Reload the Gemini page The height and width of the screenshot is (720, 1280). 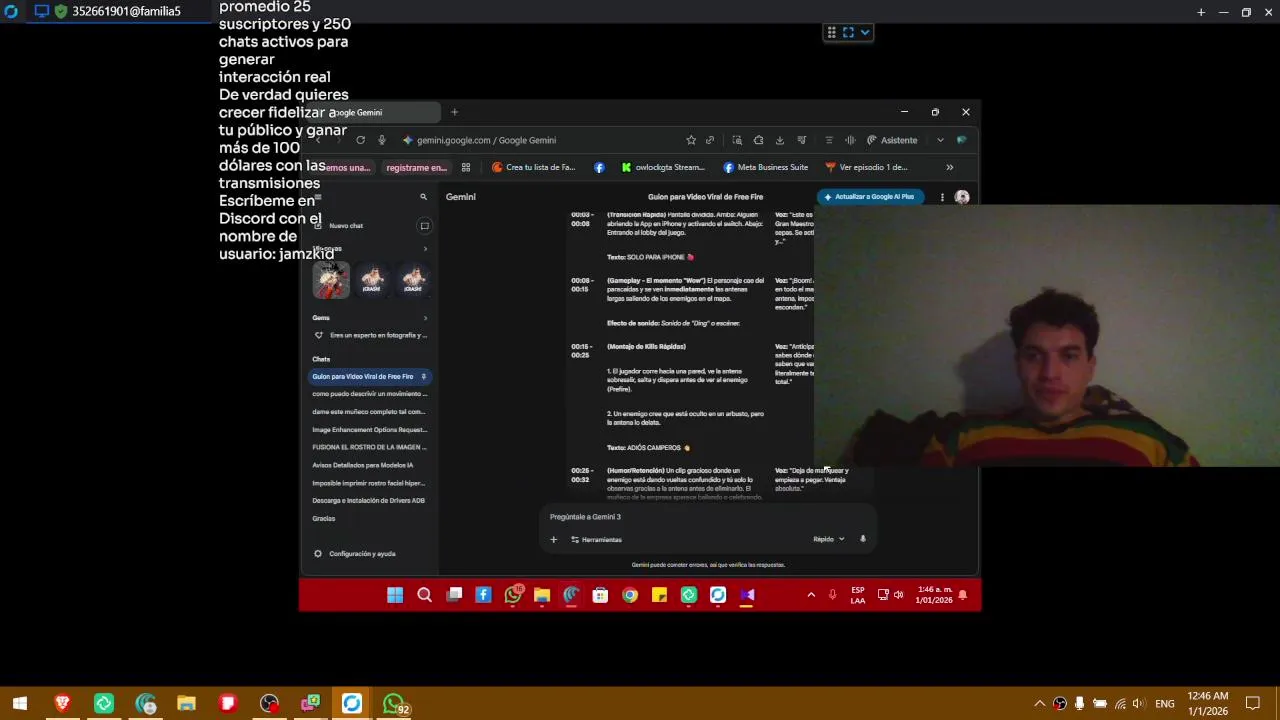click(360, 140)
